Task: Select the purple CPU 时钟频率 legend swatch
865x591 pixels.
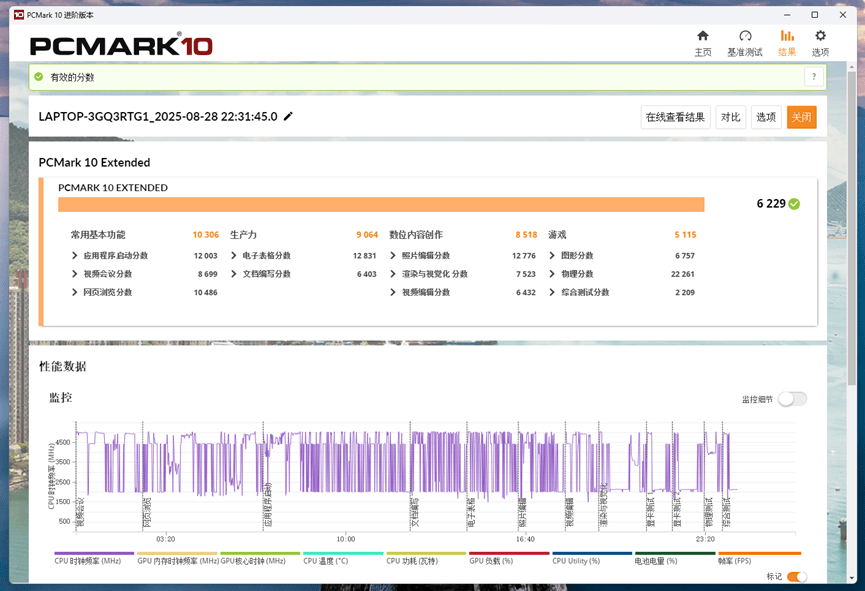Action: pos(93,553)
